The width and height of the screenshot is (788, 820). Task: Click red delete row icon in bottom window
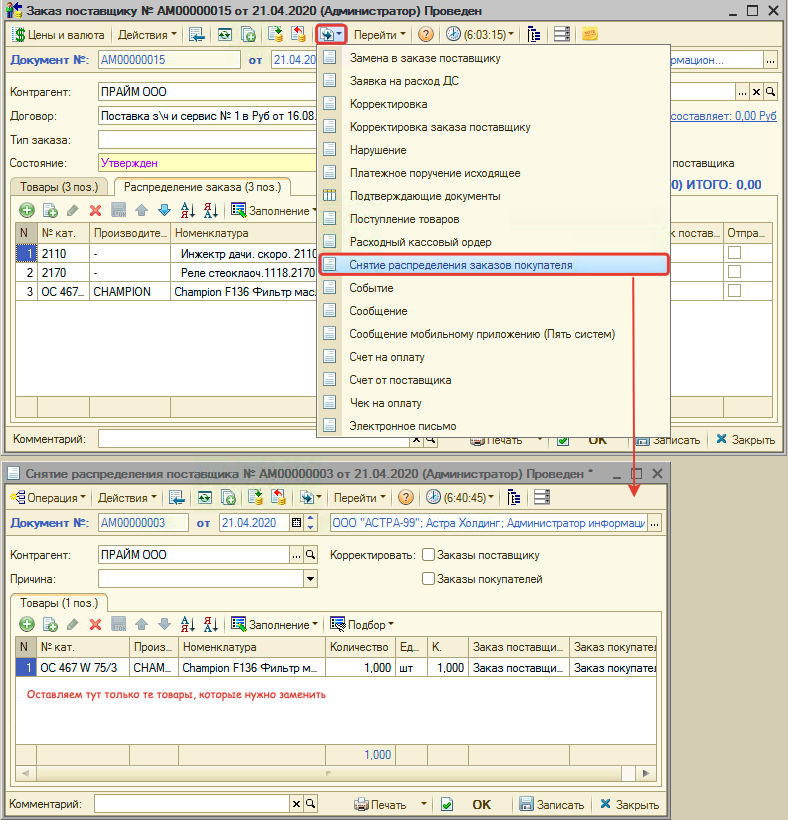click(x=96, y=624)
